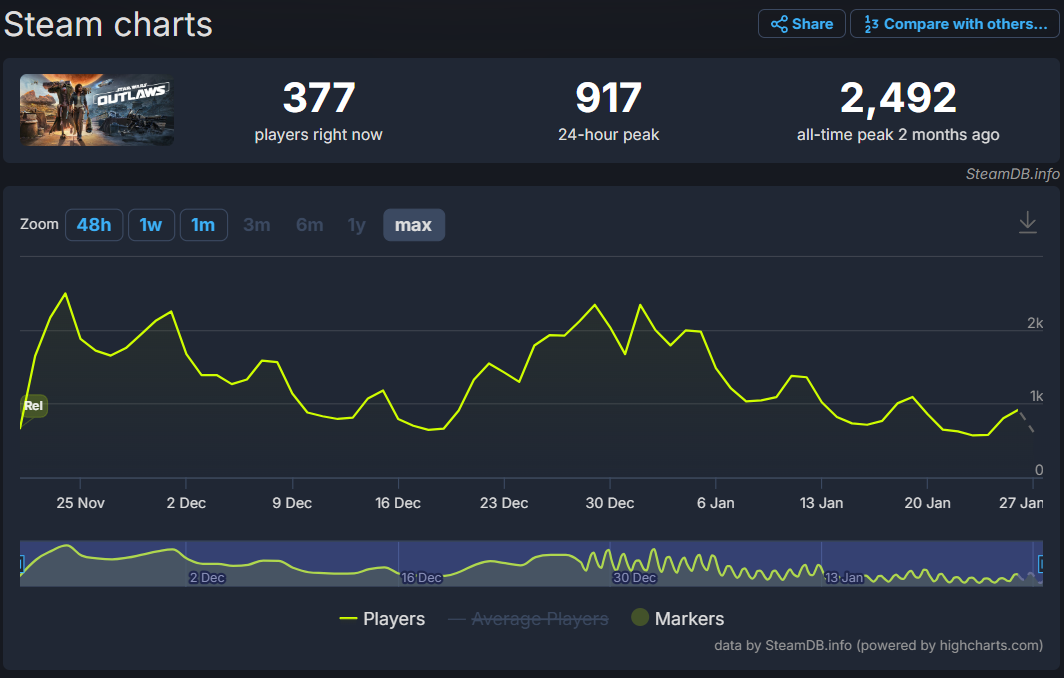1064x678 pixels.
Task: Open Compare with others dialog
Action: click(x=954, y=24)
